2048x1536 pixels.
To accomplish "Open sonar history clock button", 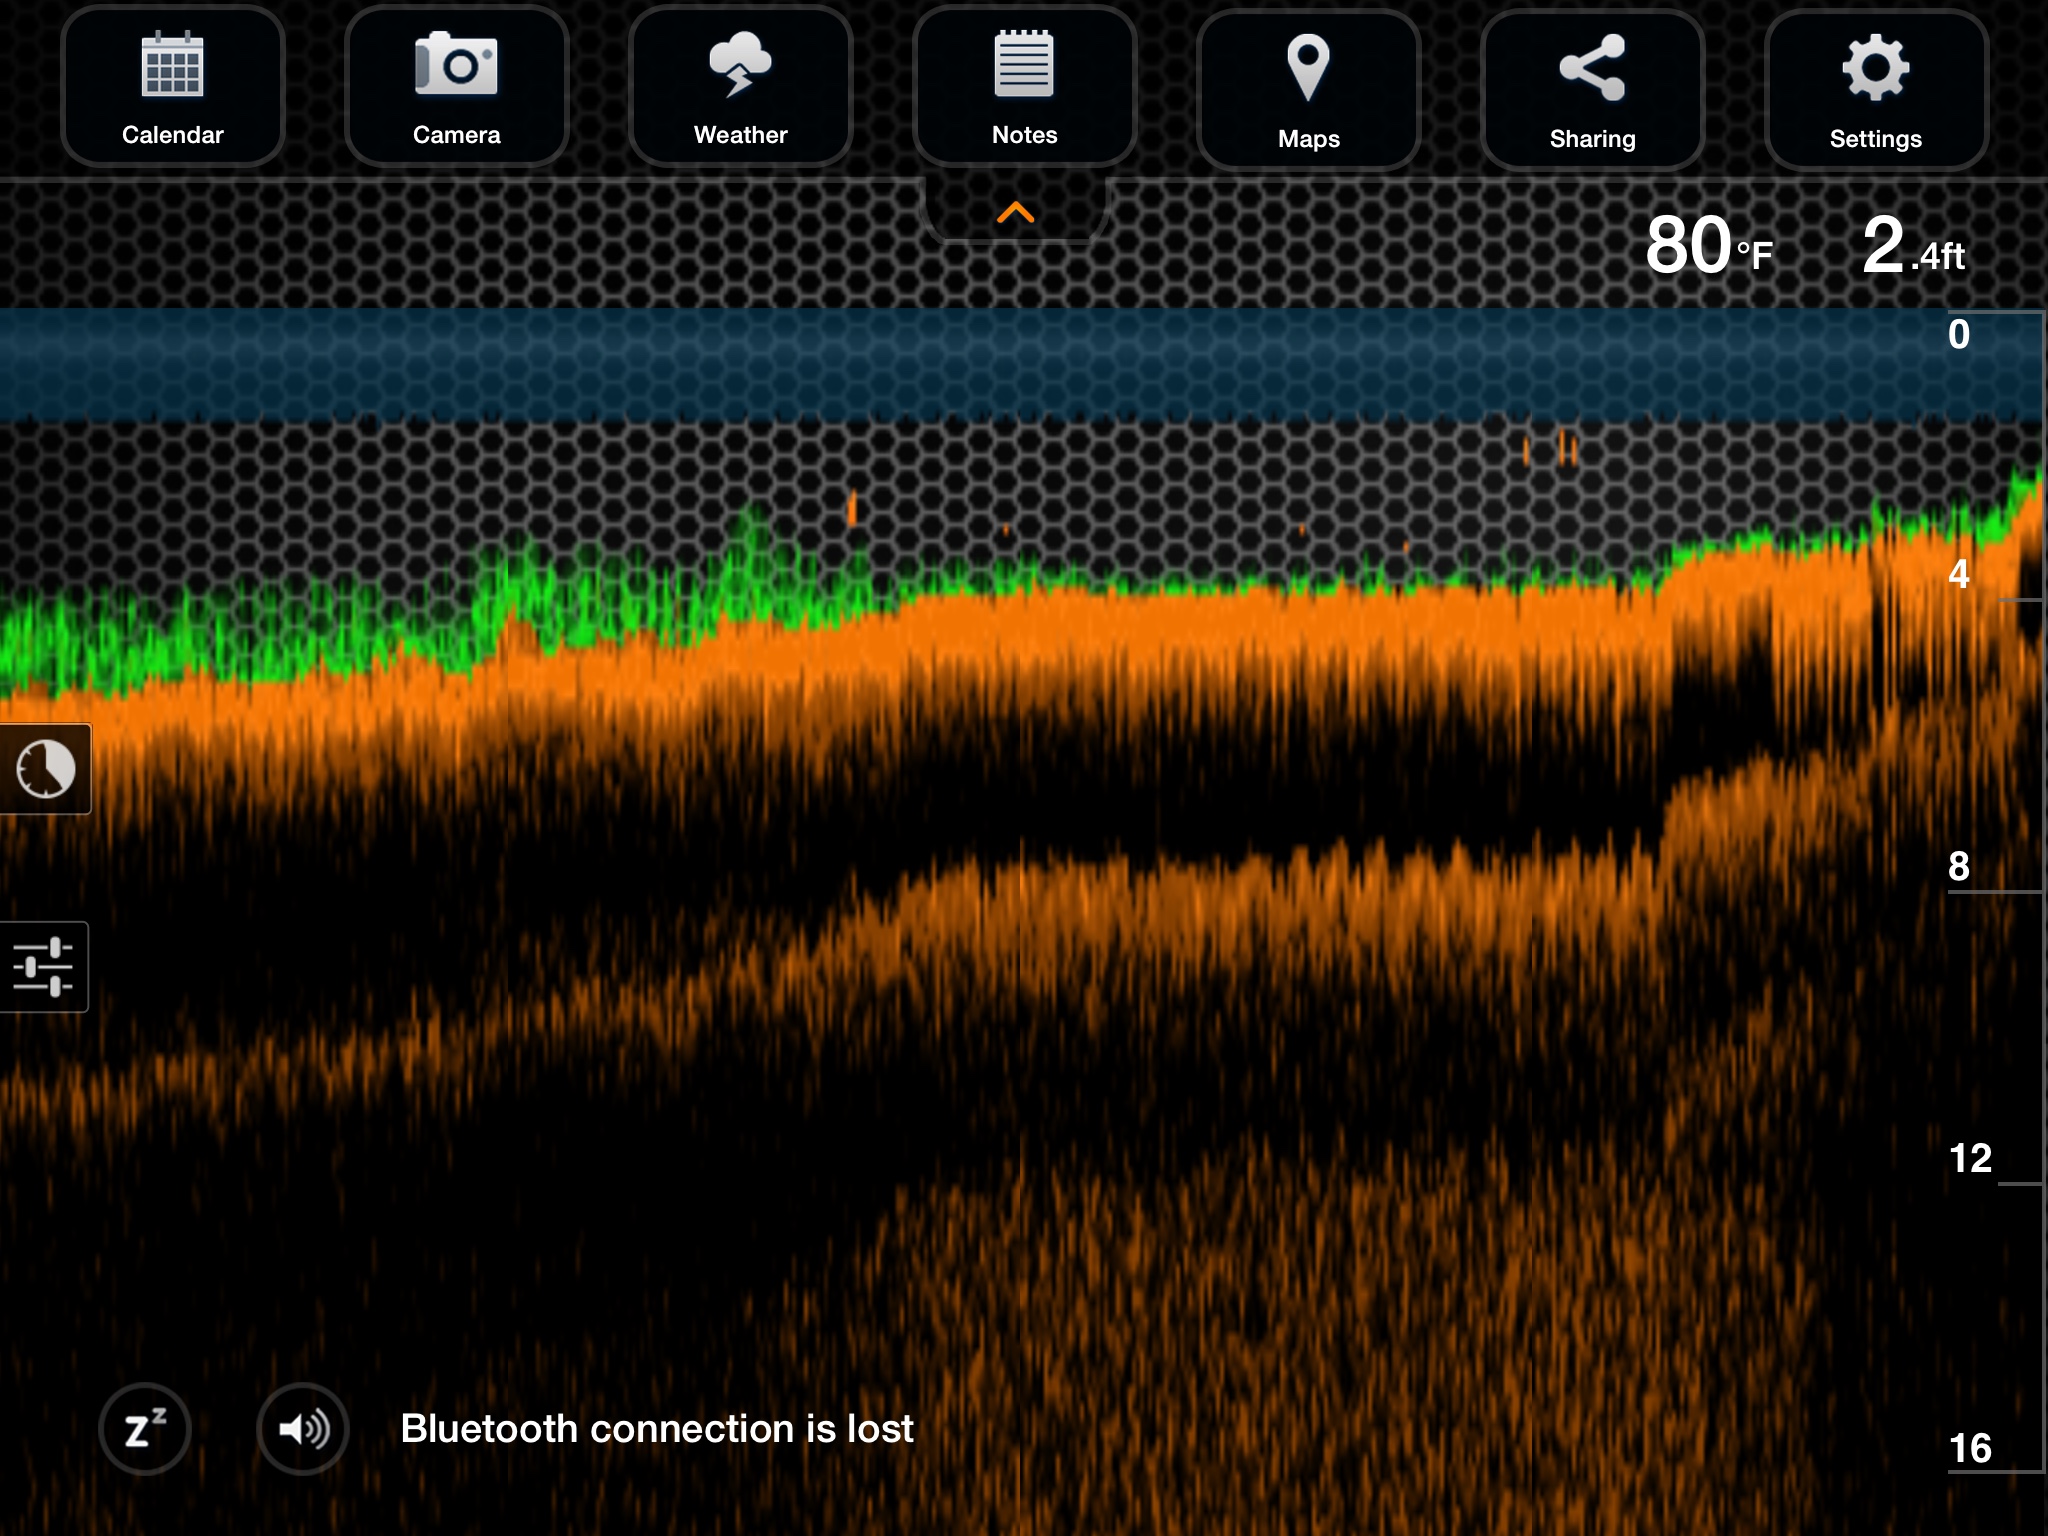I will pos(45,768).
